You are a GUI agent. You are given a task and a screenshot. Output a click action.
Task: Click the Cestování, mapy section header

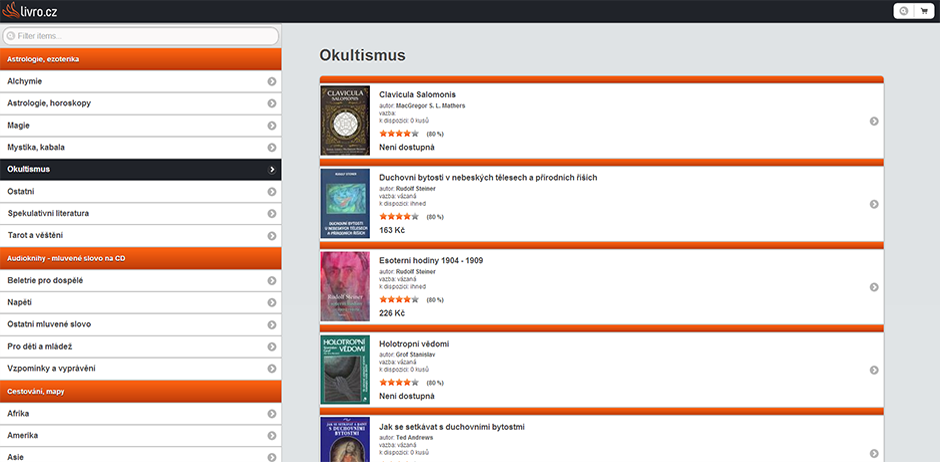click(x=141, y=391)
